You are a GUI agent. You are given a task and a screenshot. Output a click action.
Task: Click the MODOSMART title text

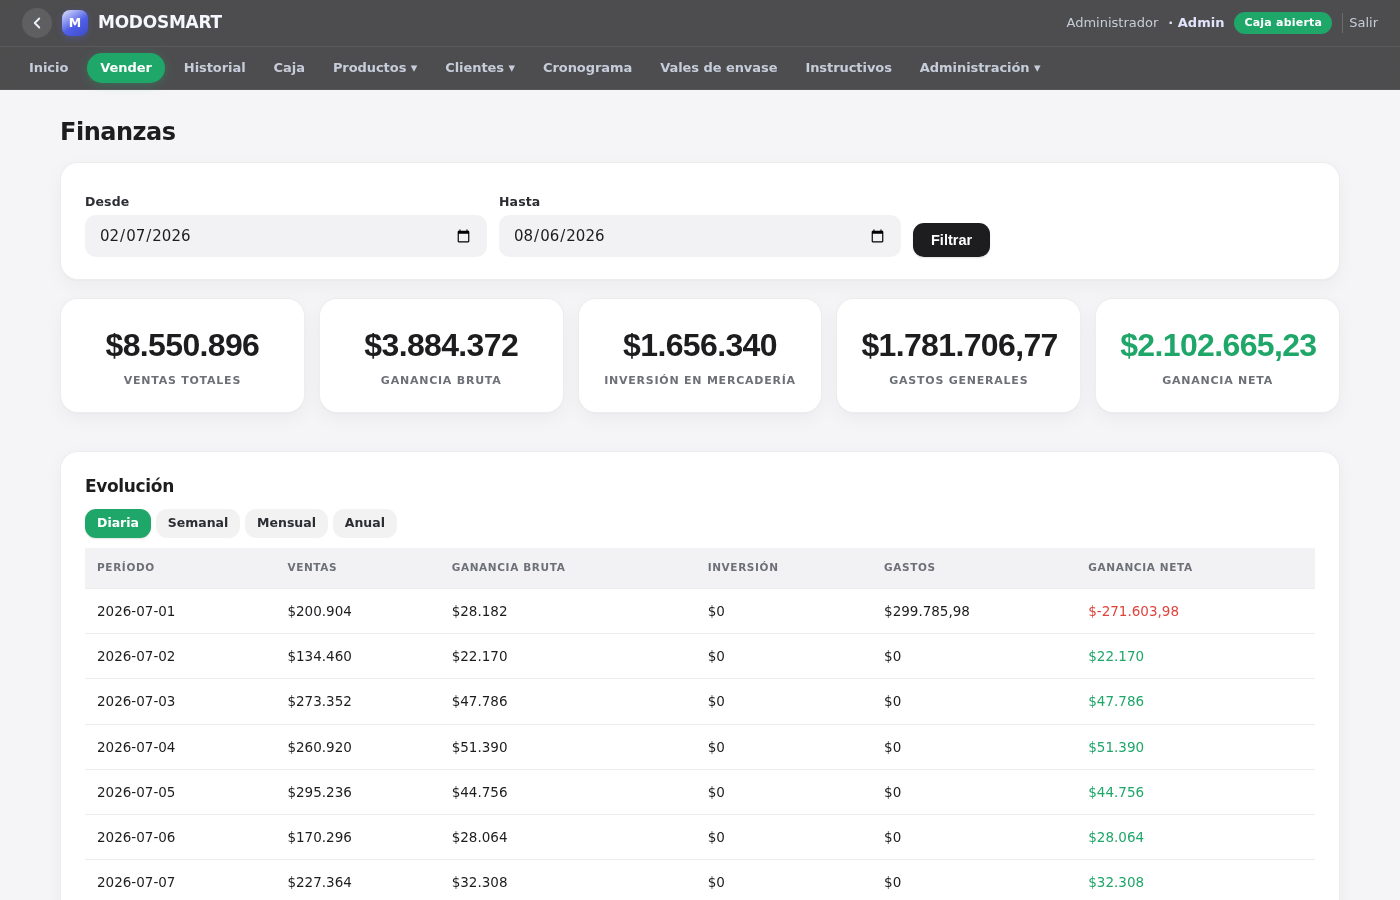(160, 22)
